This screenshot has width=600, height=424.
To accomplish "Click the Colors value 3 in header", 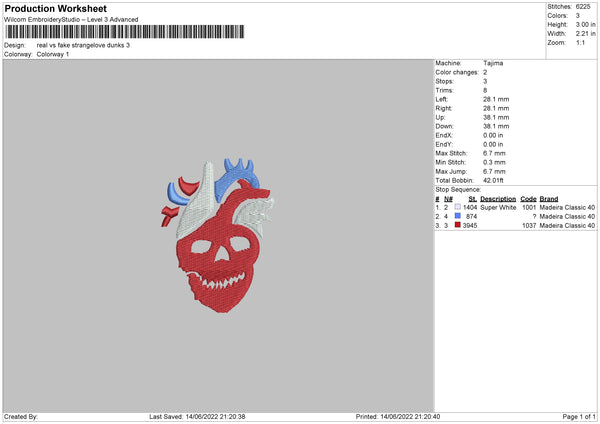I will [578, 16].
